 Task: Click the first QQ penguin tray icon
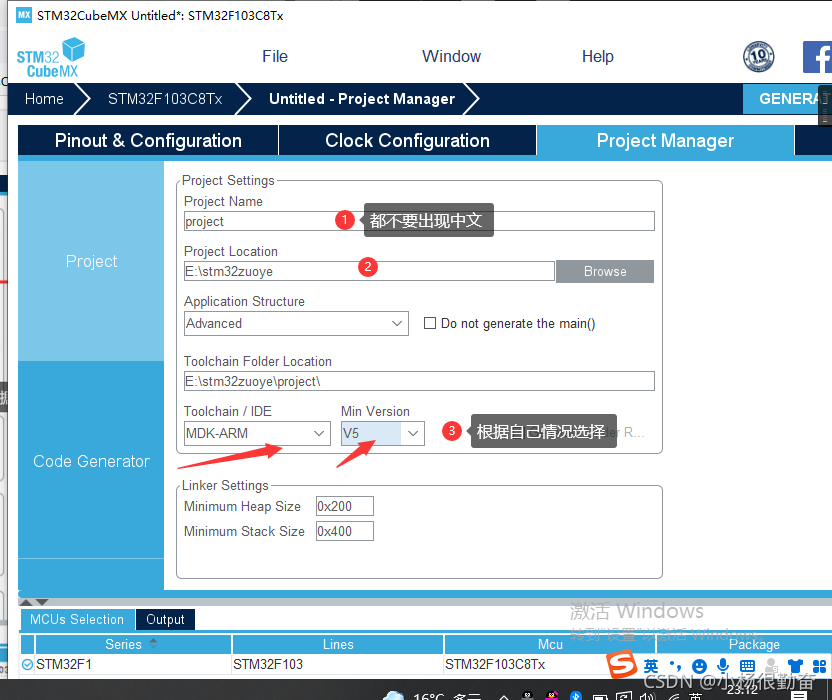[x=527, y=696]
